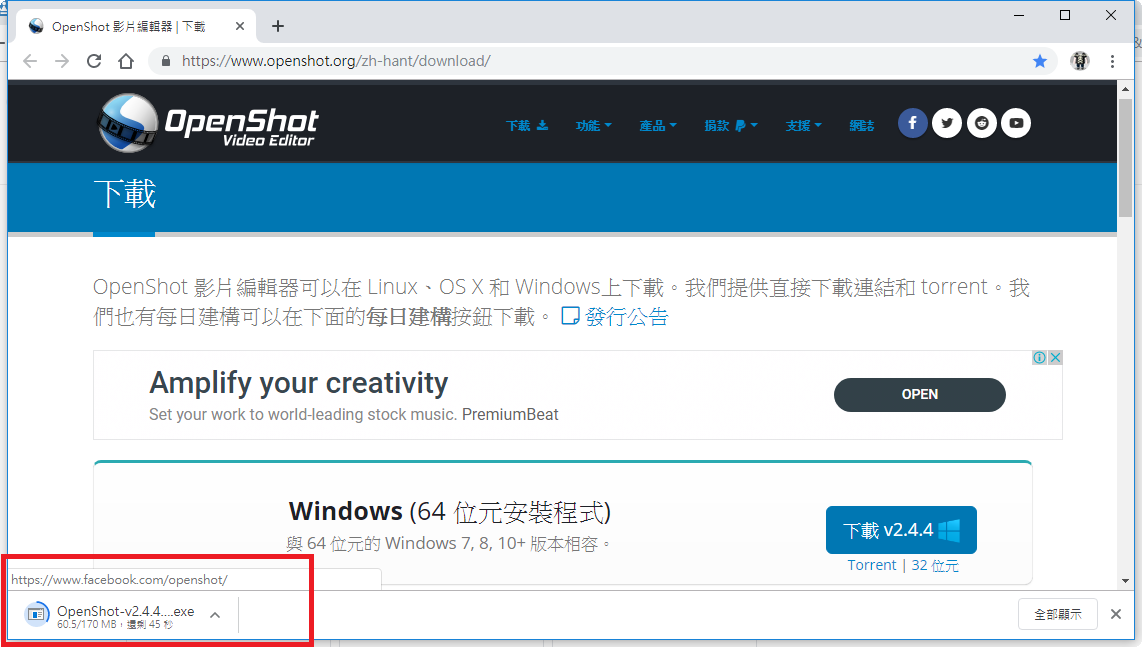Open the Chrome profile avatar

tap(1080, 61)
